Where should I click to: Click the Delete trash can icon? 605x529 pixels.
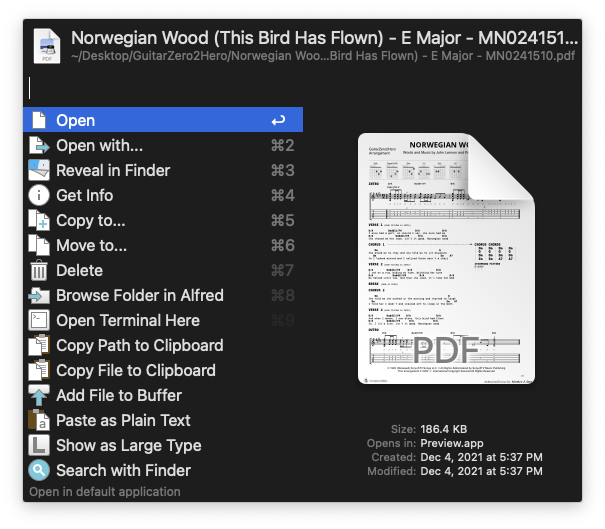[39, 270]
